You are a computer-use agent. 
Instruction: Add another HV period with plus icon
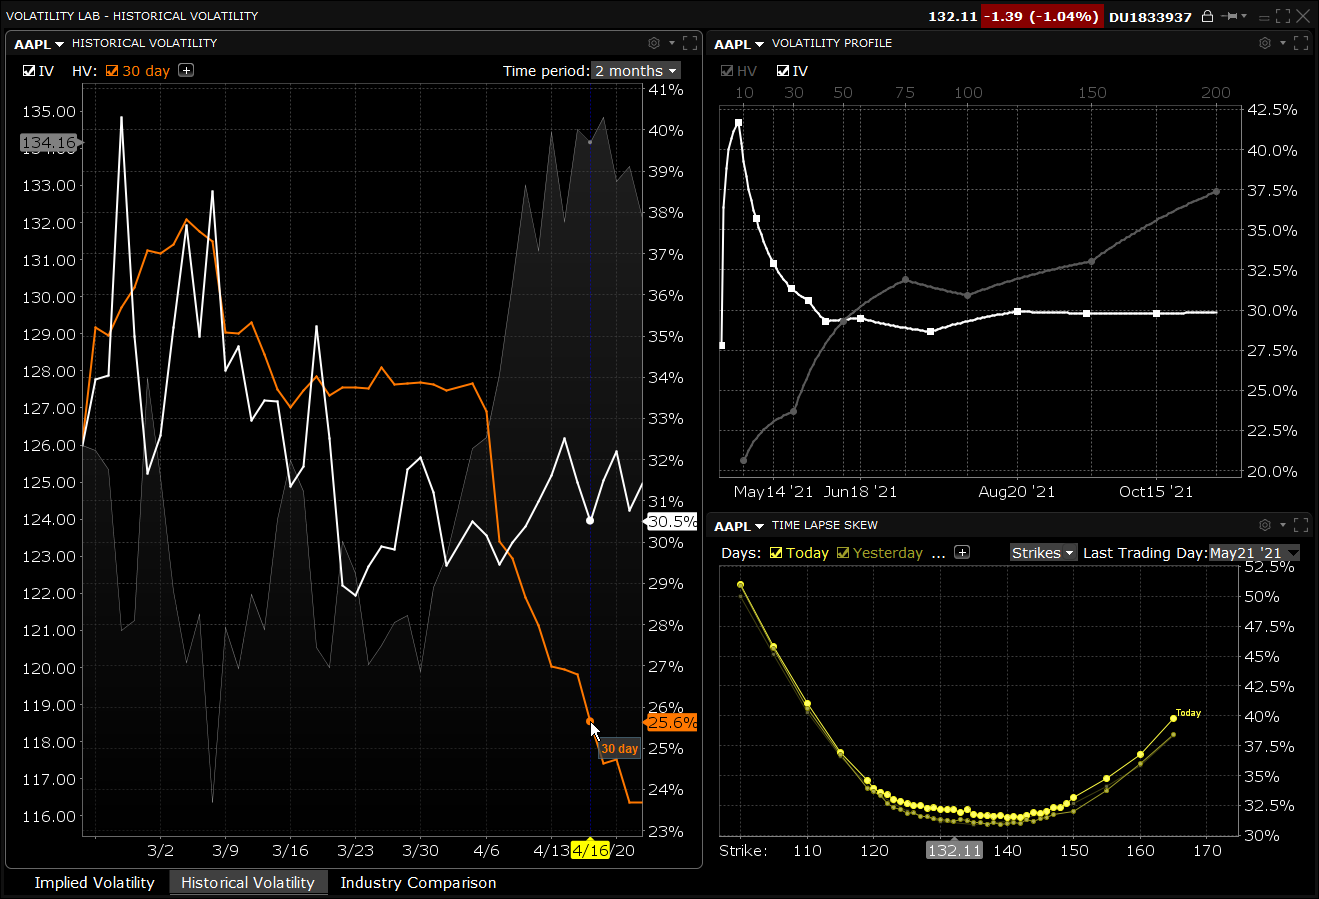point(186,70)
